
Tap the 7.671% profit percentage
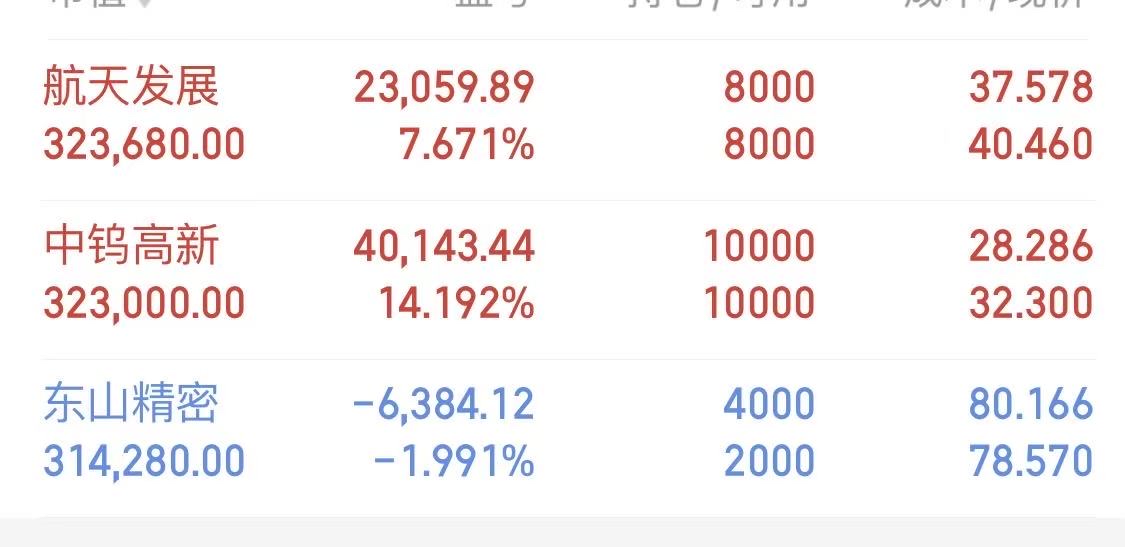coord(466,144)
